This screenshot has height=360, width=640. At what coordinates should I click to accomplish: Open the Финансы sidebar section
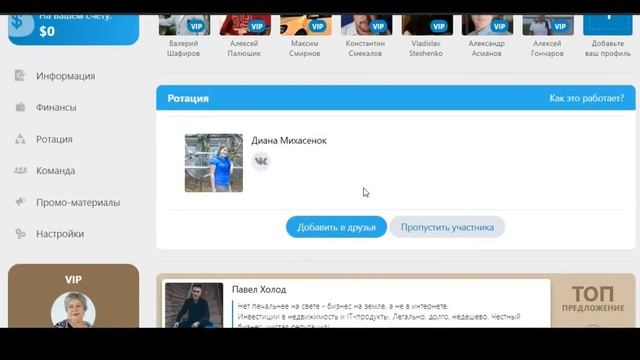click(x=56, y=107)
